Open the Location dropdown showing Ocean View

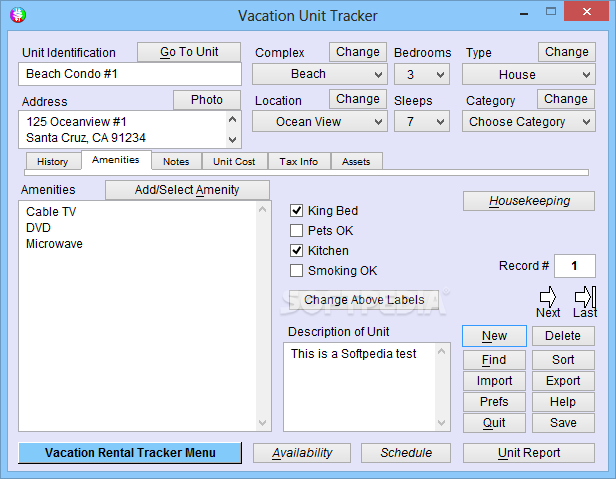click(319, 122)
